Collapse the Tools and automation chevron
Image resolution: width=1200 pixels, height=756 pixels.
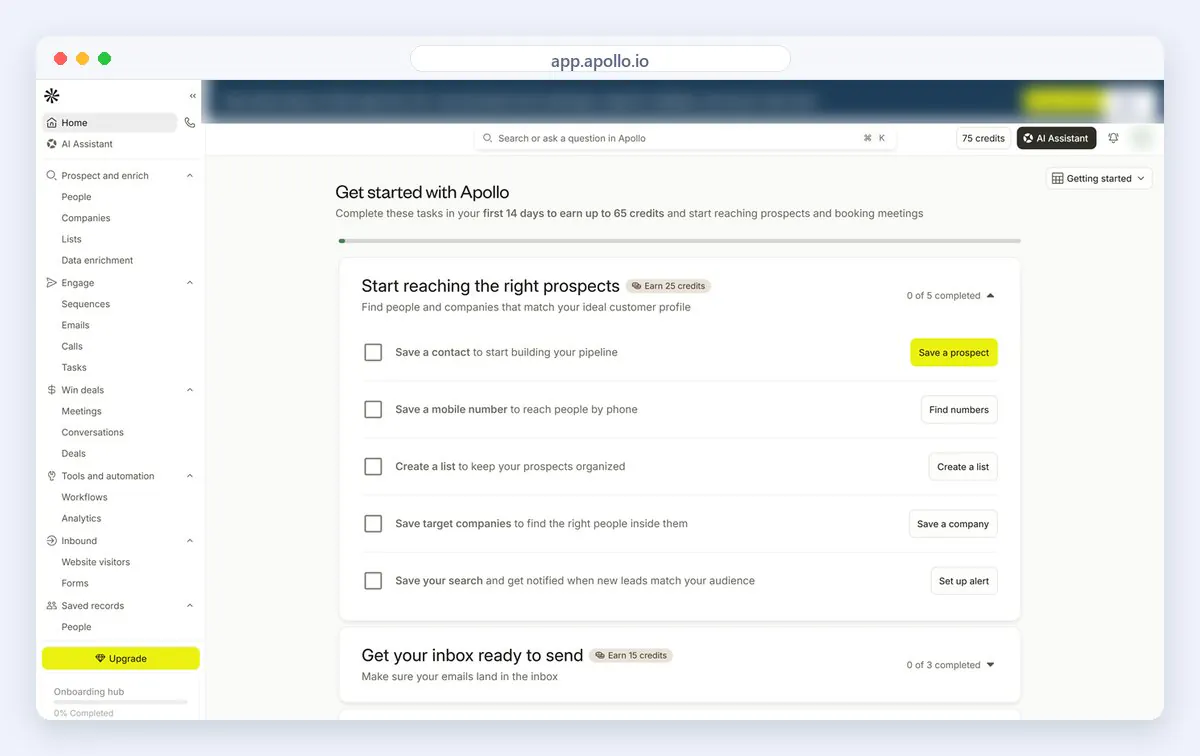point(190,476)
